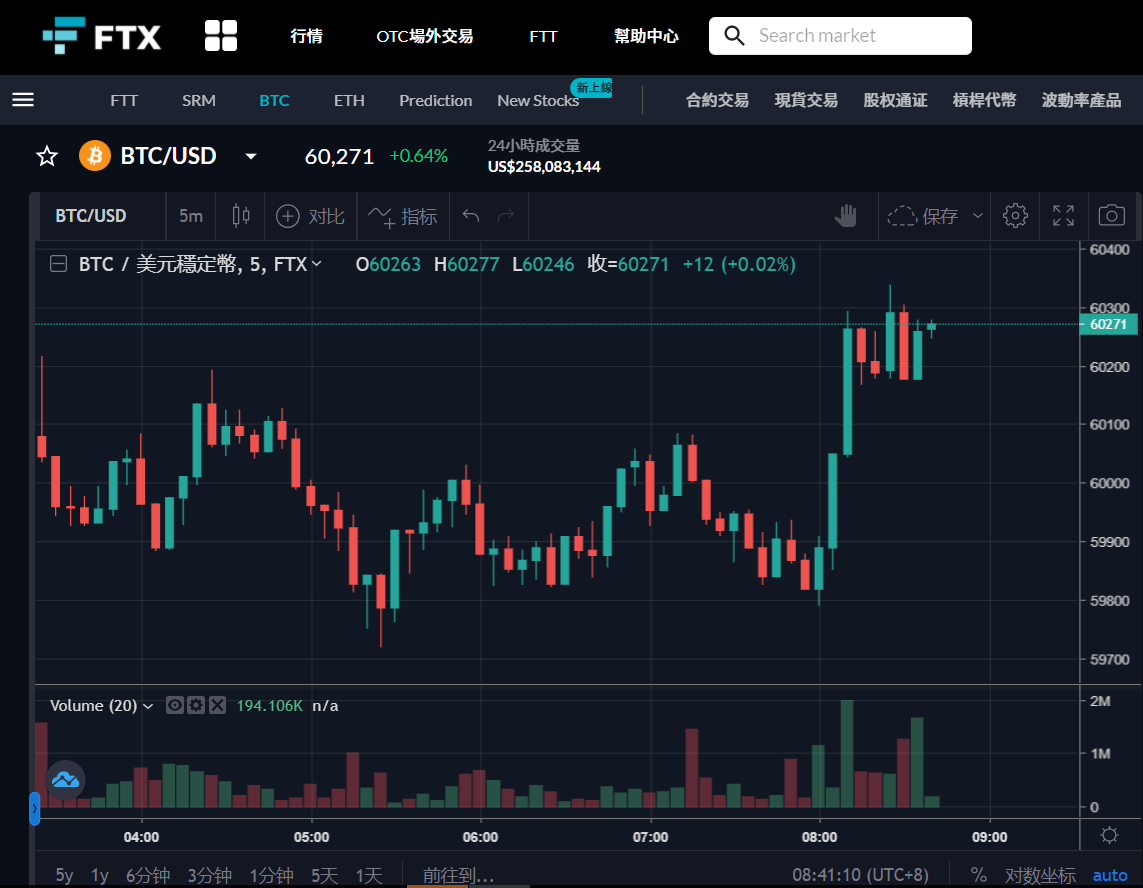Toggle Volume indicator visibility eye

tap(174, 705)
